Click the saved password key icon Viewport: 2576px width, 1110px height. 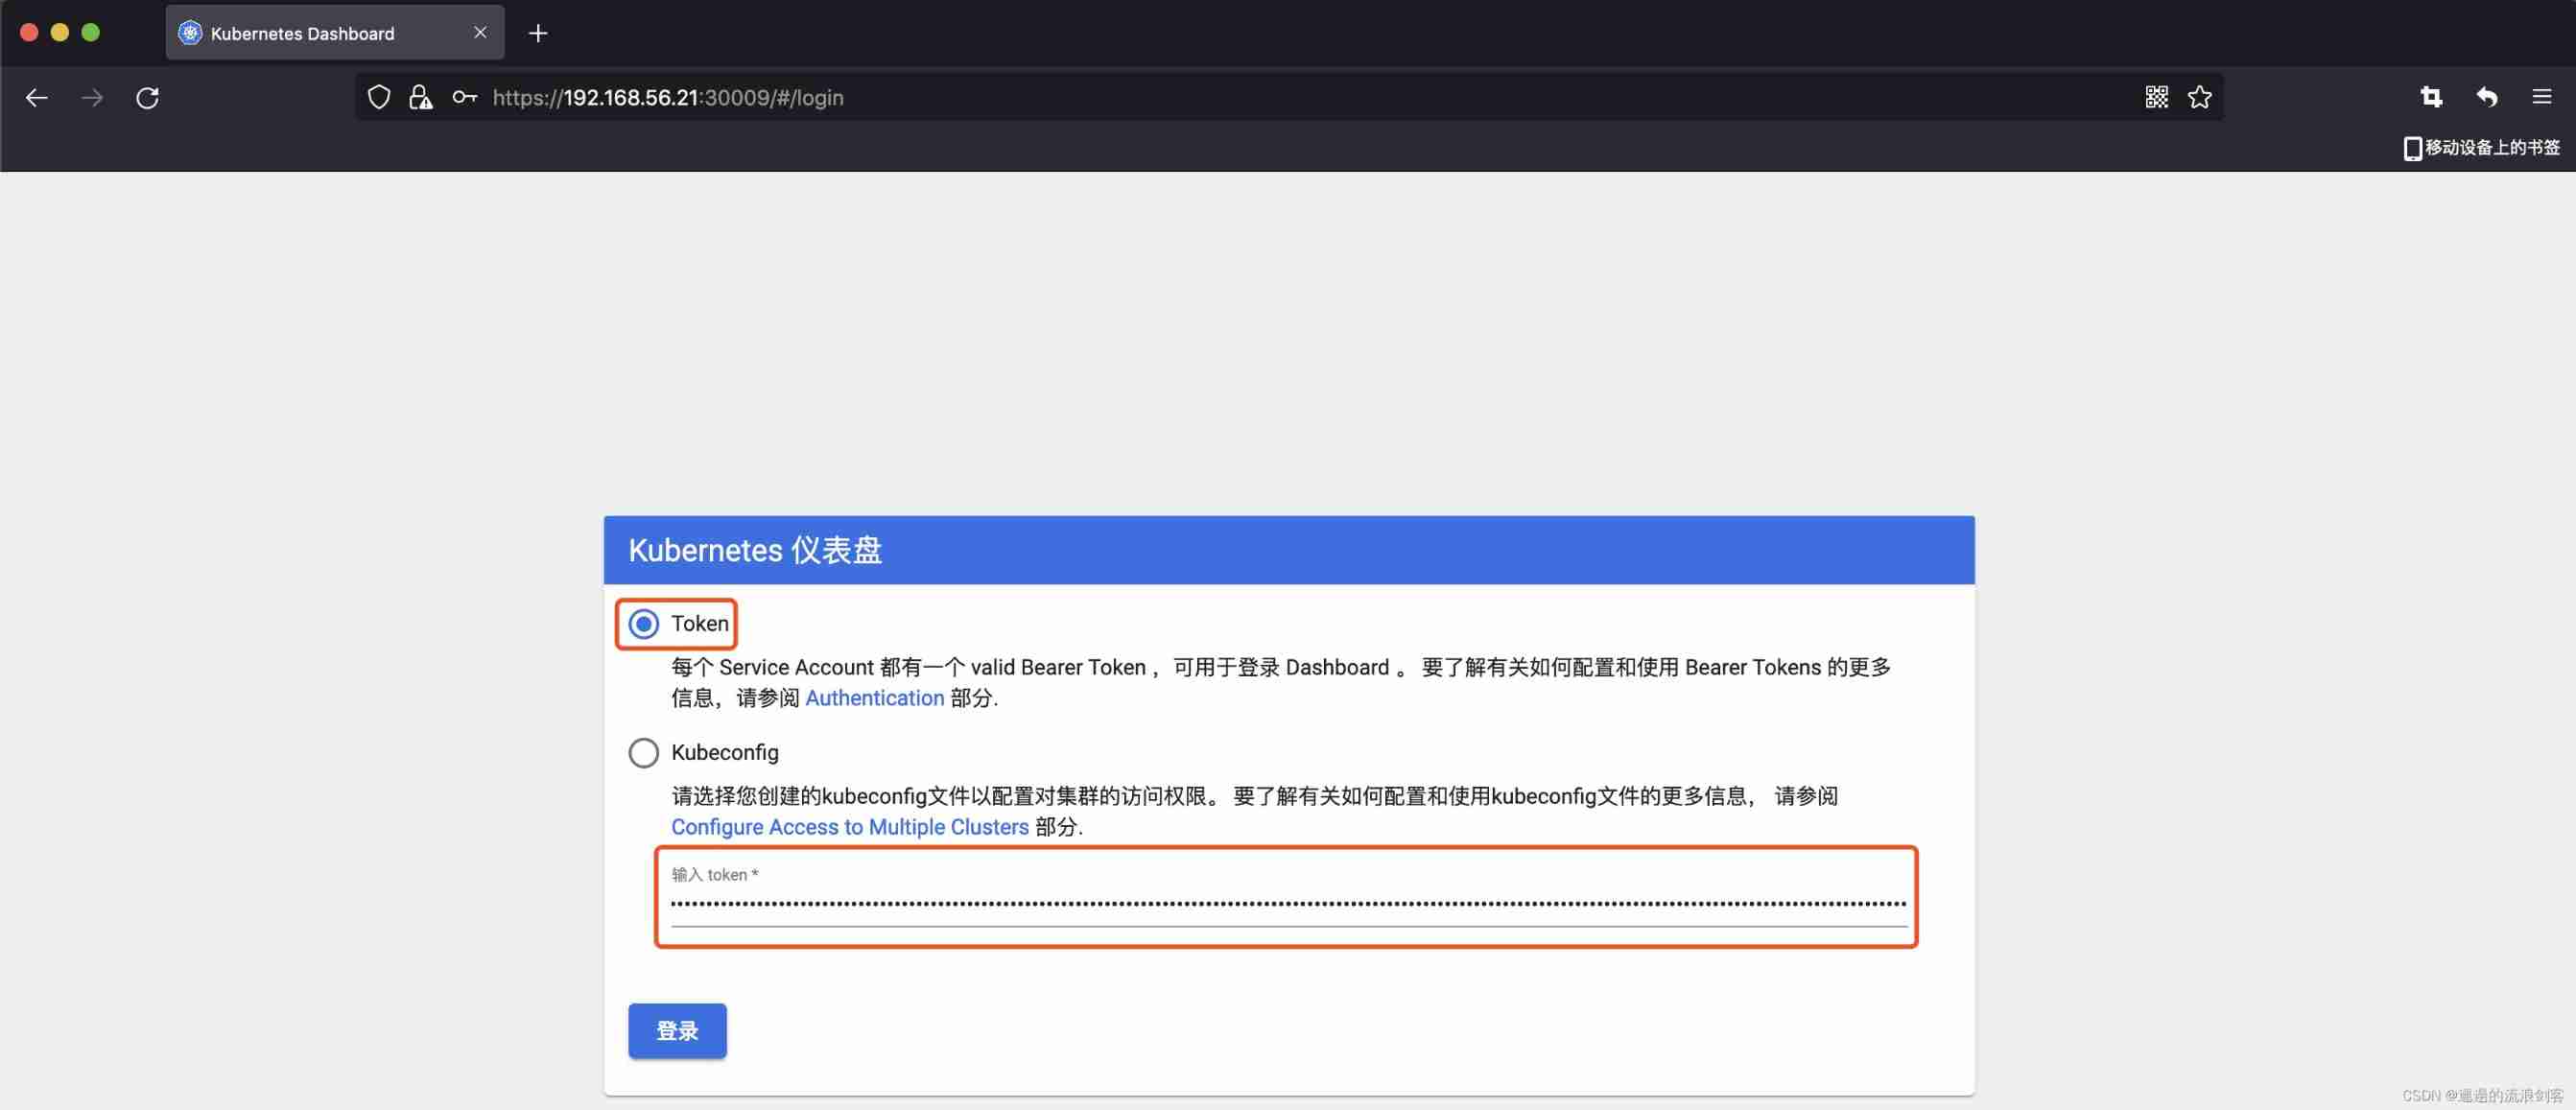point(464,97)
